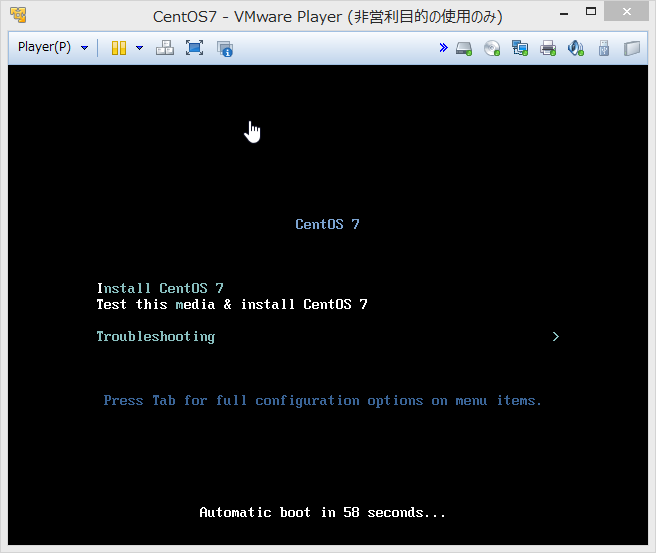This screenshot has width=656, height=553.
Task: Click the hard disk device icon
Action: pos(464,49)
